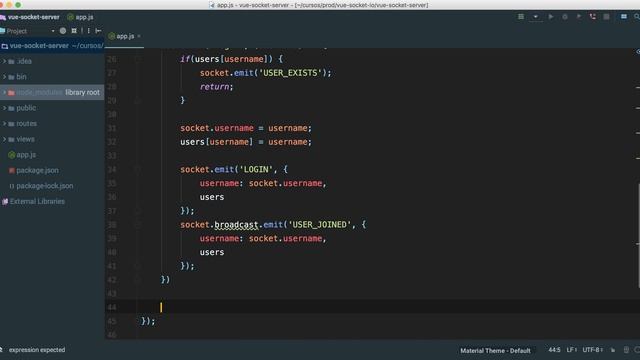Click status bar left corner tool-window icon
This screenshot has width=640, height=360.
[x=2, y=350]
